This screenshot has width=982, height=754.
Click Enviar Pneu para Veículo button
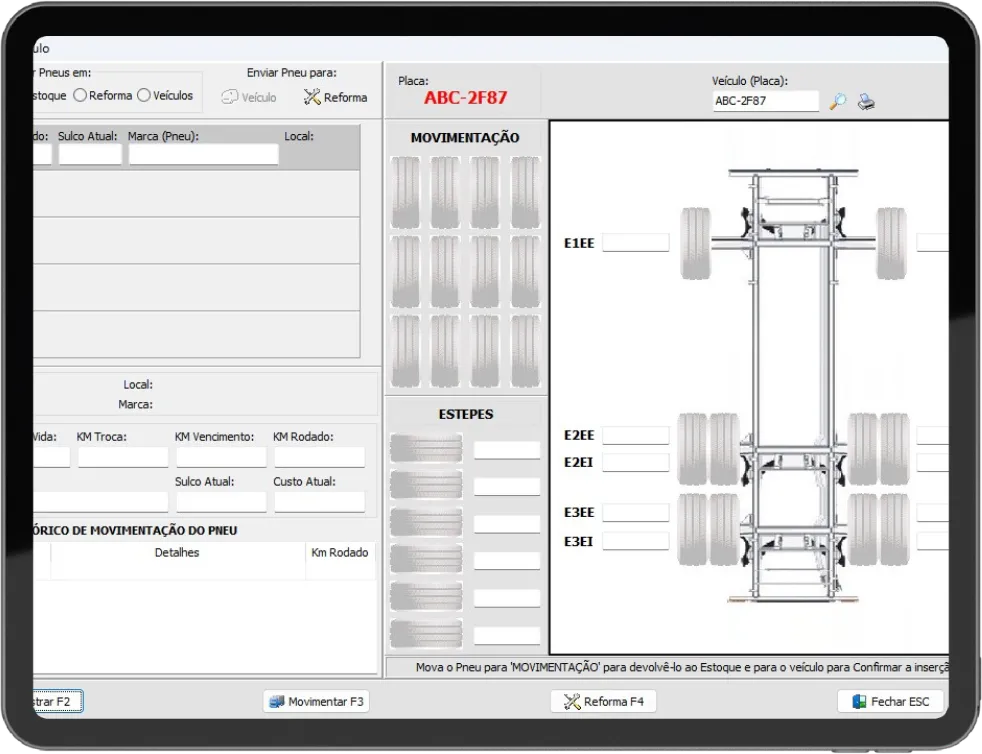[249, 97]
